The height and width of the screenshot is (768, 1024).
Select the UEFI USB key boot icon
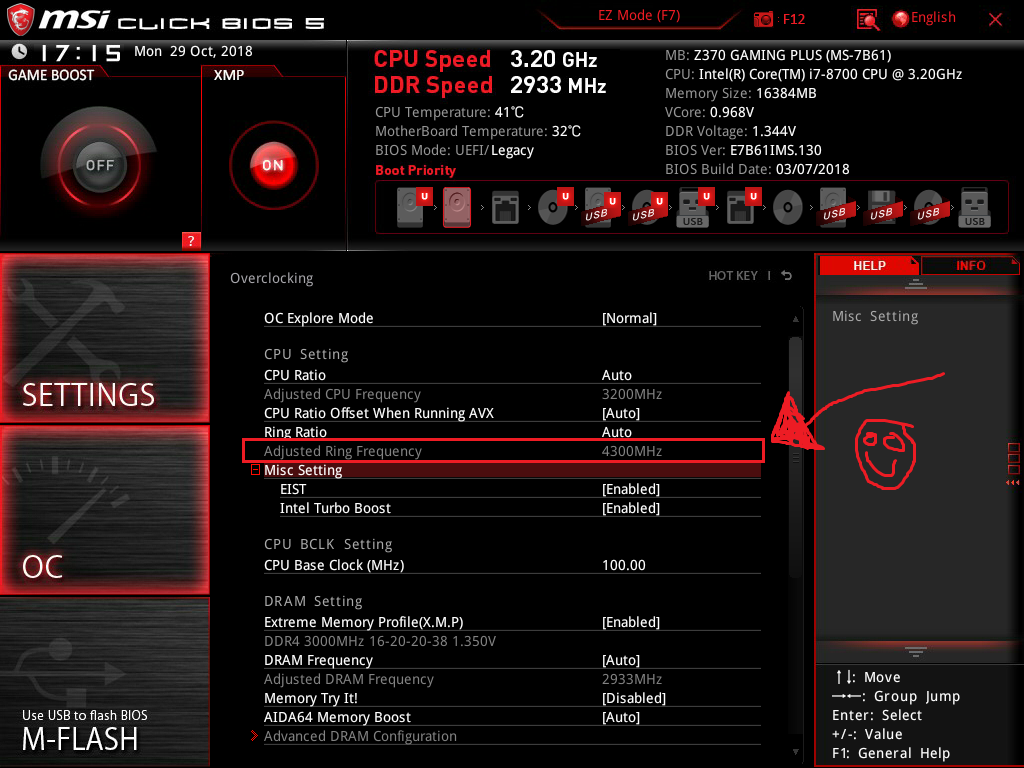click(695, 207)
